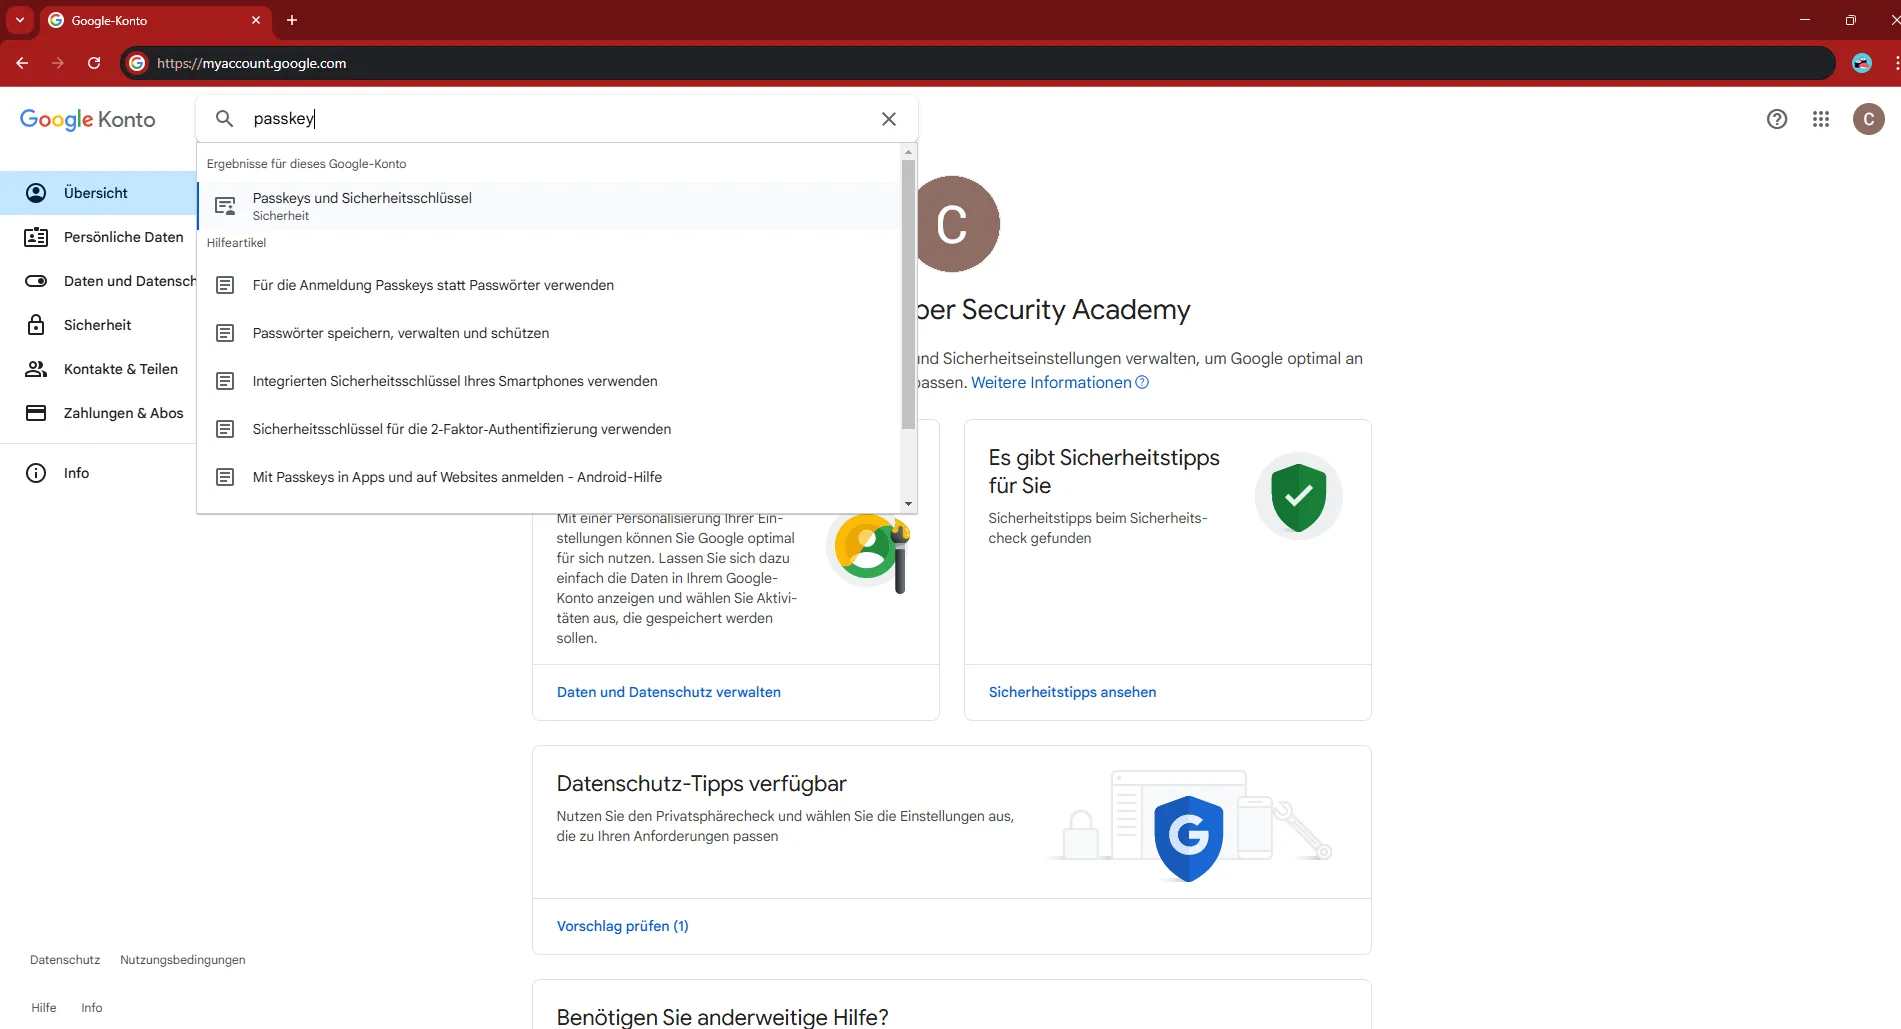The height and width of the screenshot is (1029, 1901).
Task: Click the search results scrollbar thumb
Action: click(908, 295)
